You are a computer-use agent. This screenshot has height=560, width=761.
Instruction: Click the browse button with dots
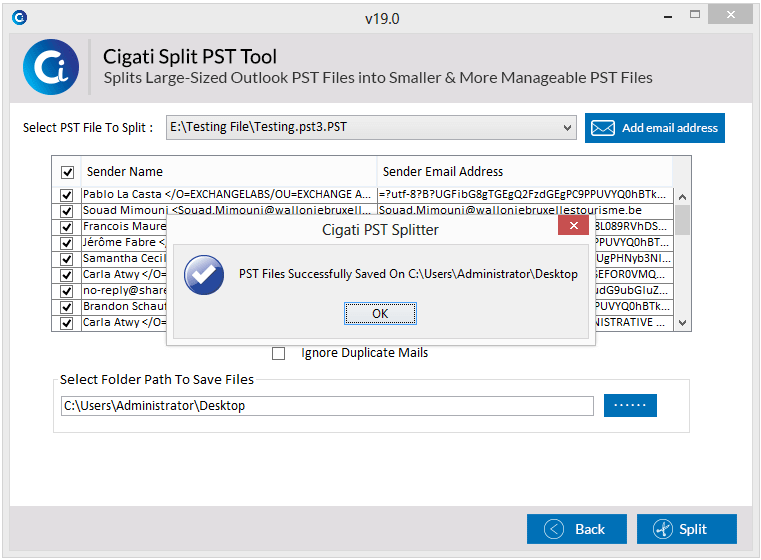630,405
